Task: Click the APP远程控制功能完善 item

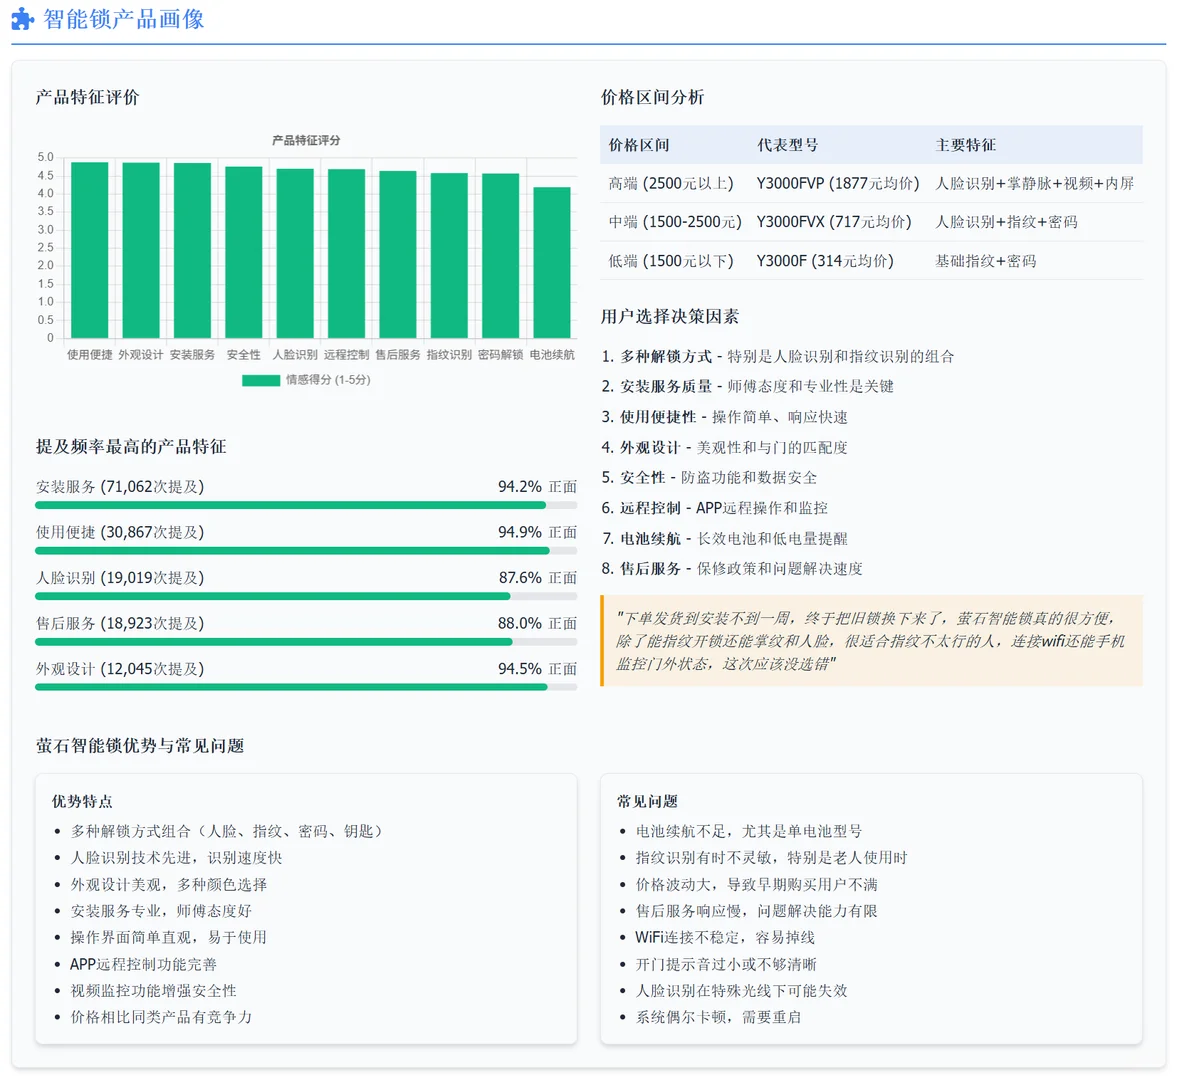Action: pos(143,964)
